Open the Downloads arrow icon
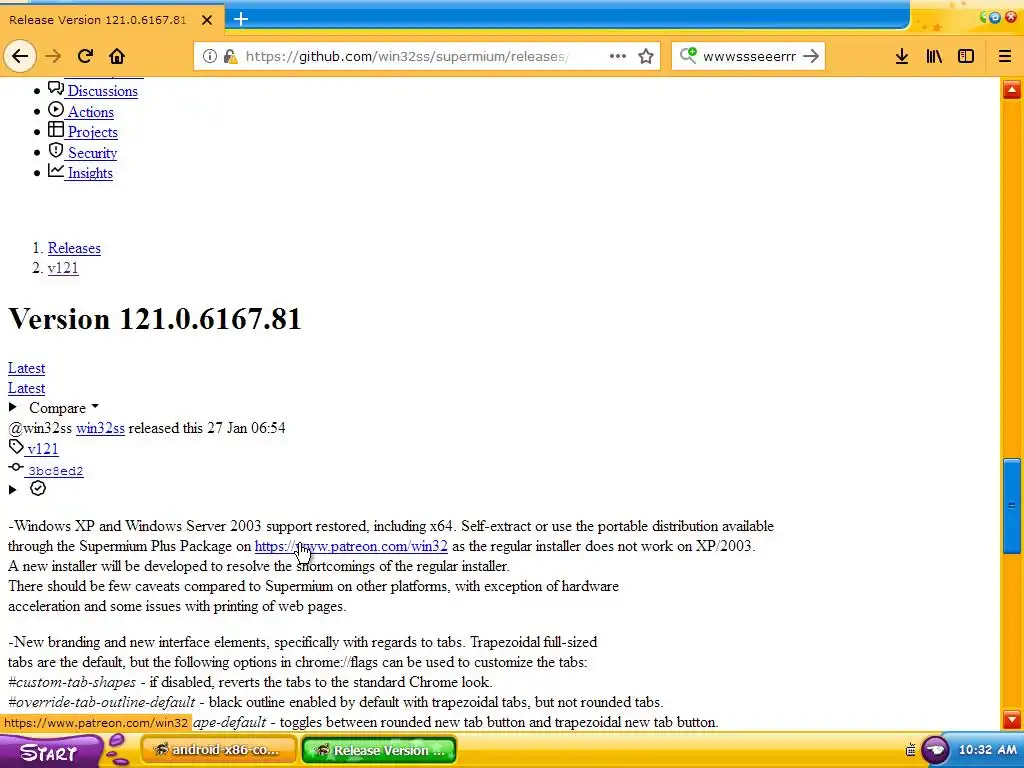This screenshot has width=1024, height=768. tap(902, 56)
